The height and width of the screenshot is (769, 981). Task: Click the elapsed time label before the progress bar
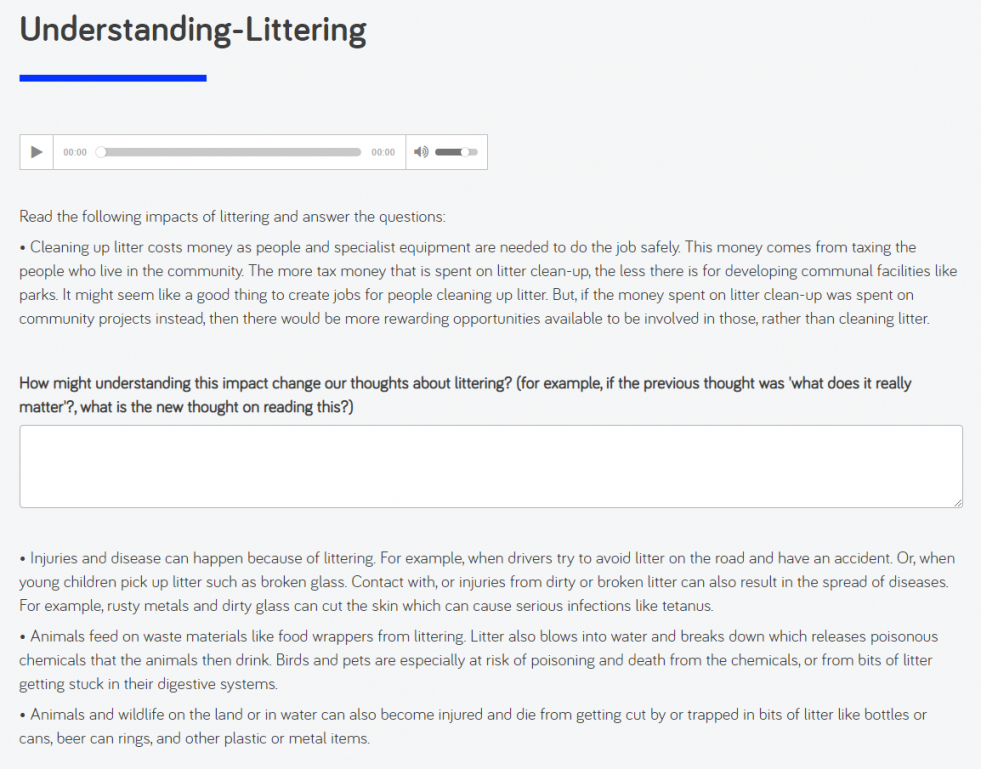pos(74,152)
